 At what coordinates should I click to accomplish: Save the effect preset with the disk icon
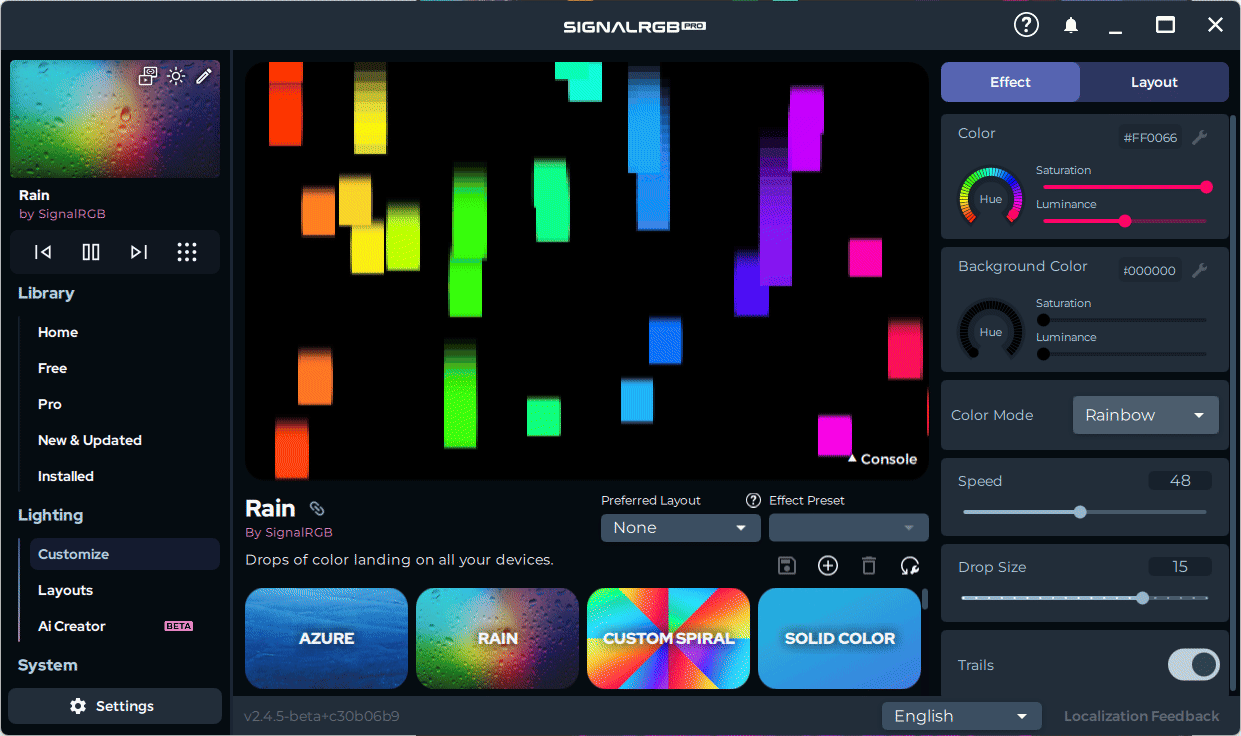point(787,566)
